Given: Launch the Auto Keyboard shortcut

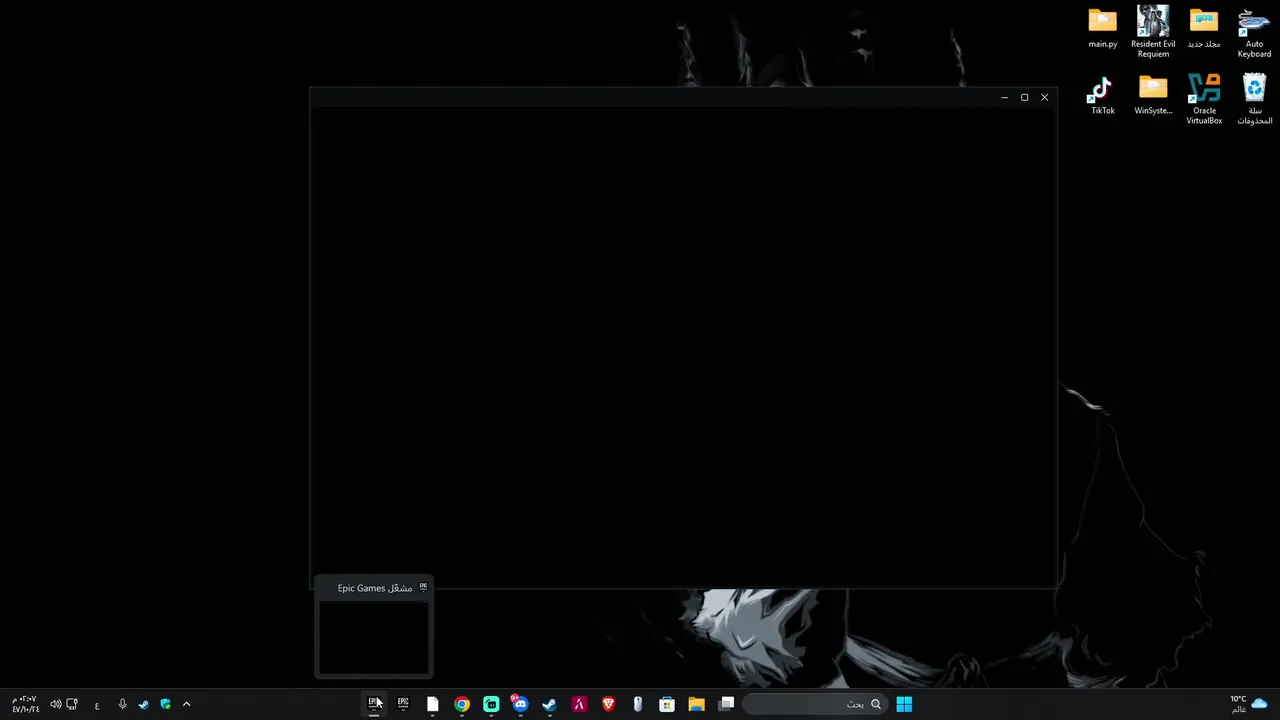Looking at the screenshot, I should (x=1254, y=33).
